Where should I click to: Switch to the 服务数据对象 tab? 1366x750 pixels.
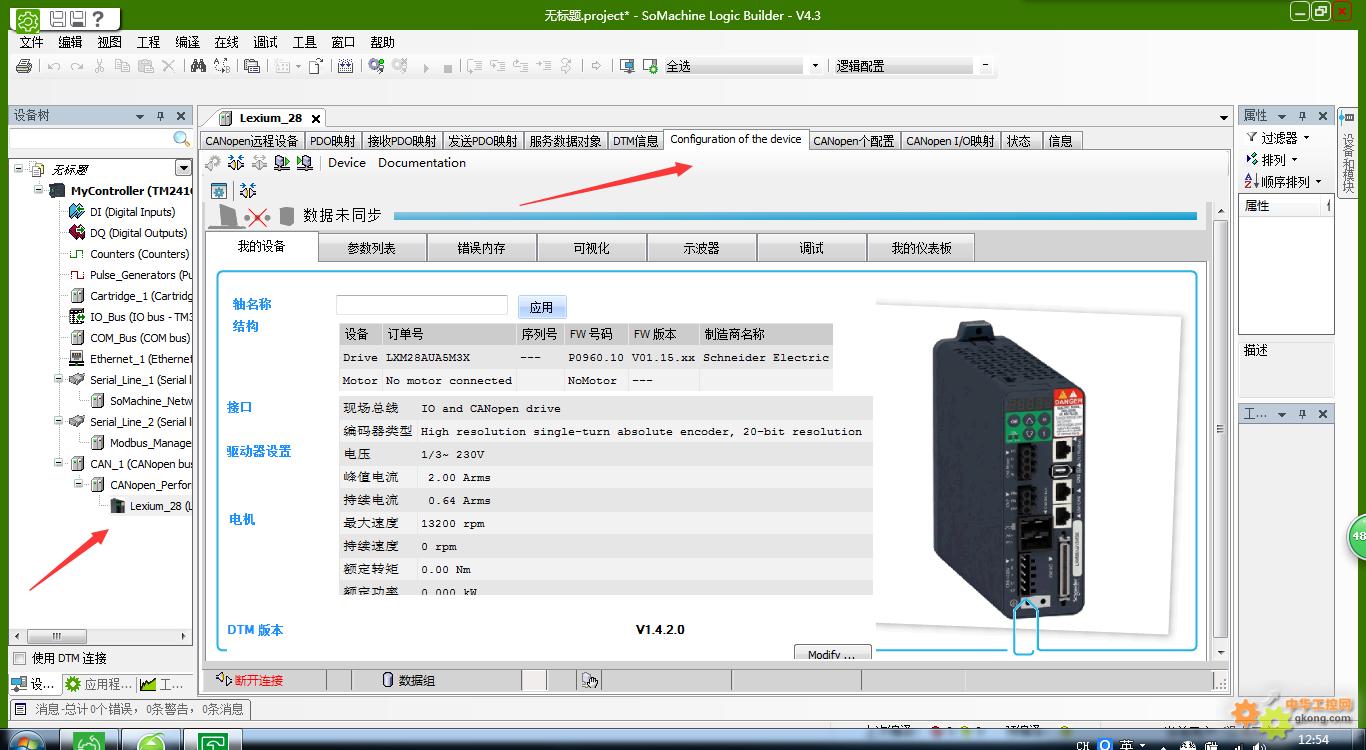click(x=565, y=141)
